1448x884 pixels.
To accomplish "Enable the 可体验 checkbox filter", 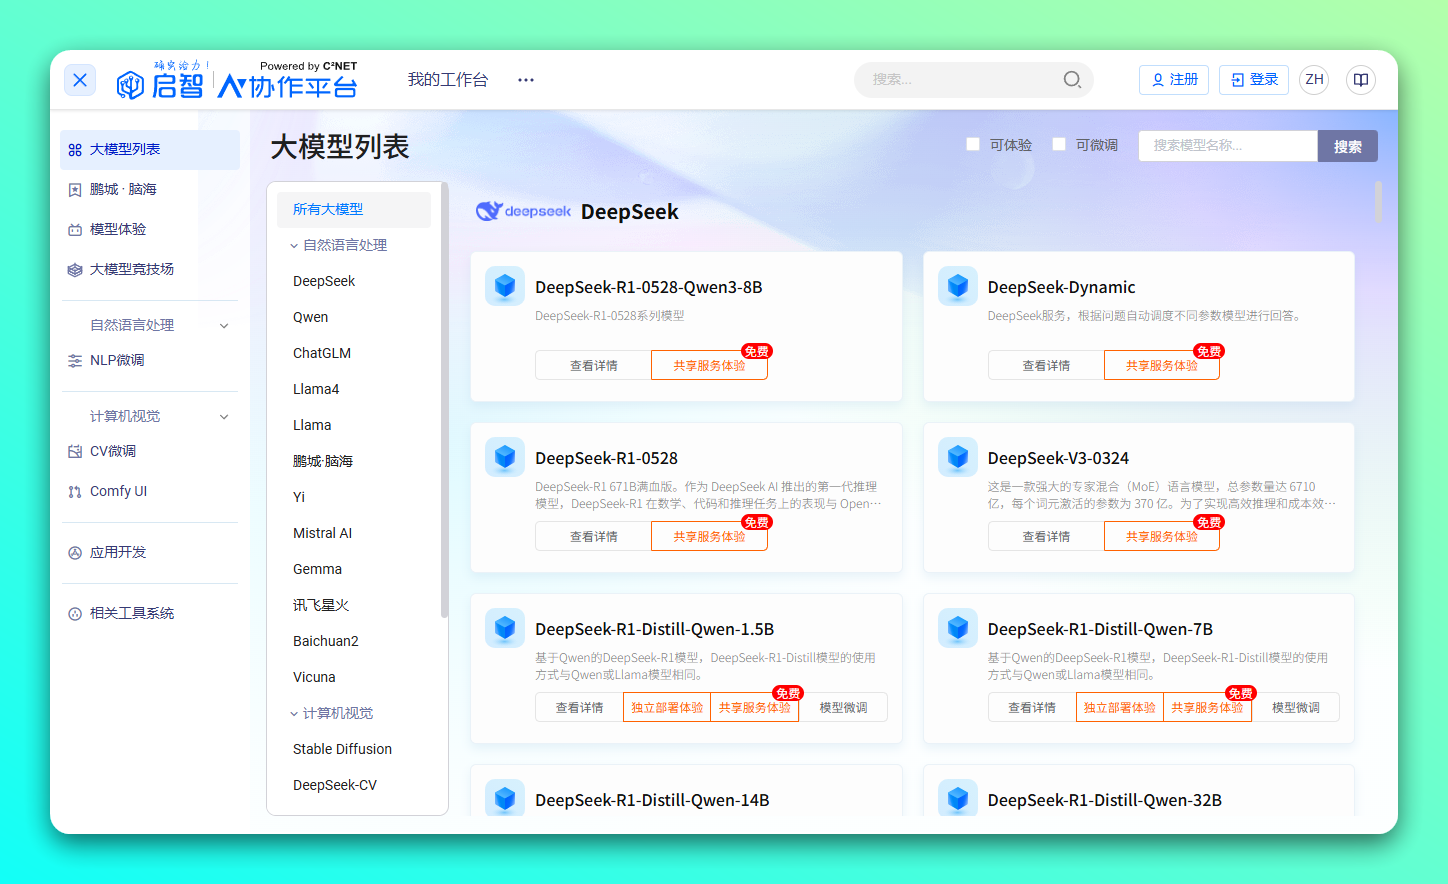I will [x=973, y=144].
